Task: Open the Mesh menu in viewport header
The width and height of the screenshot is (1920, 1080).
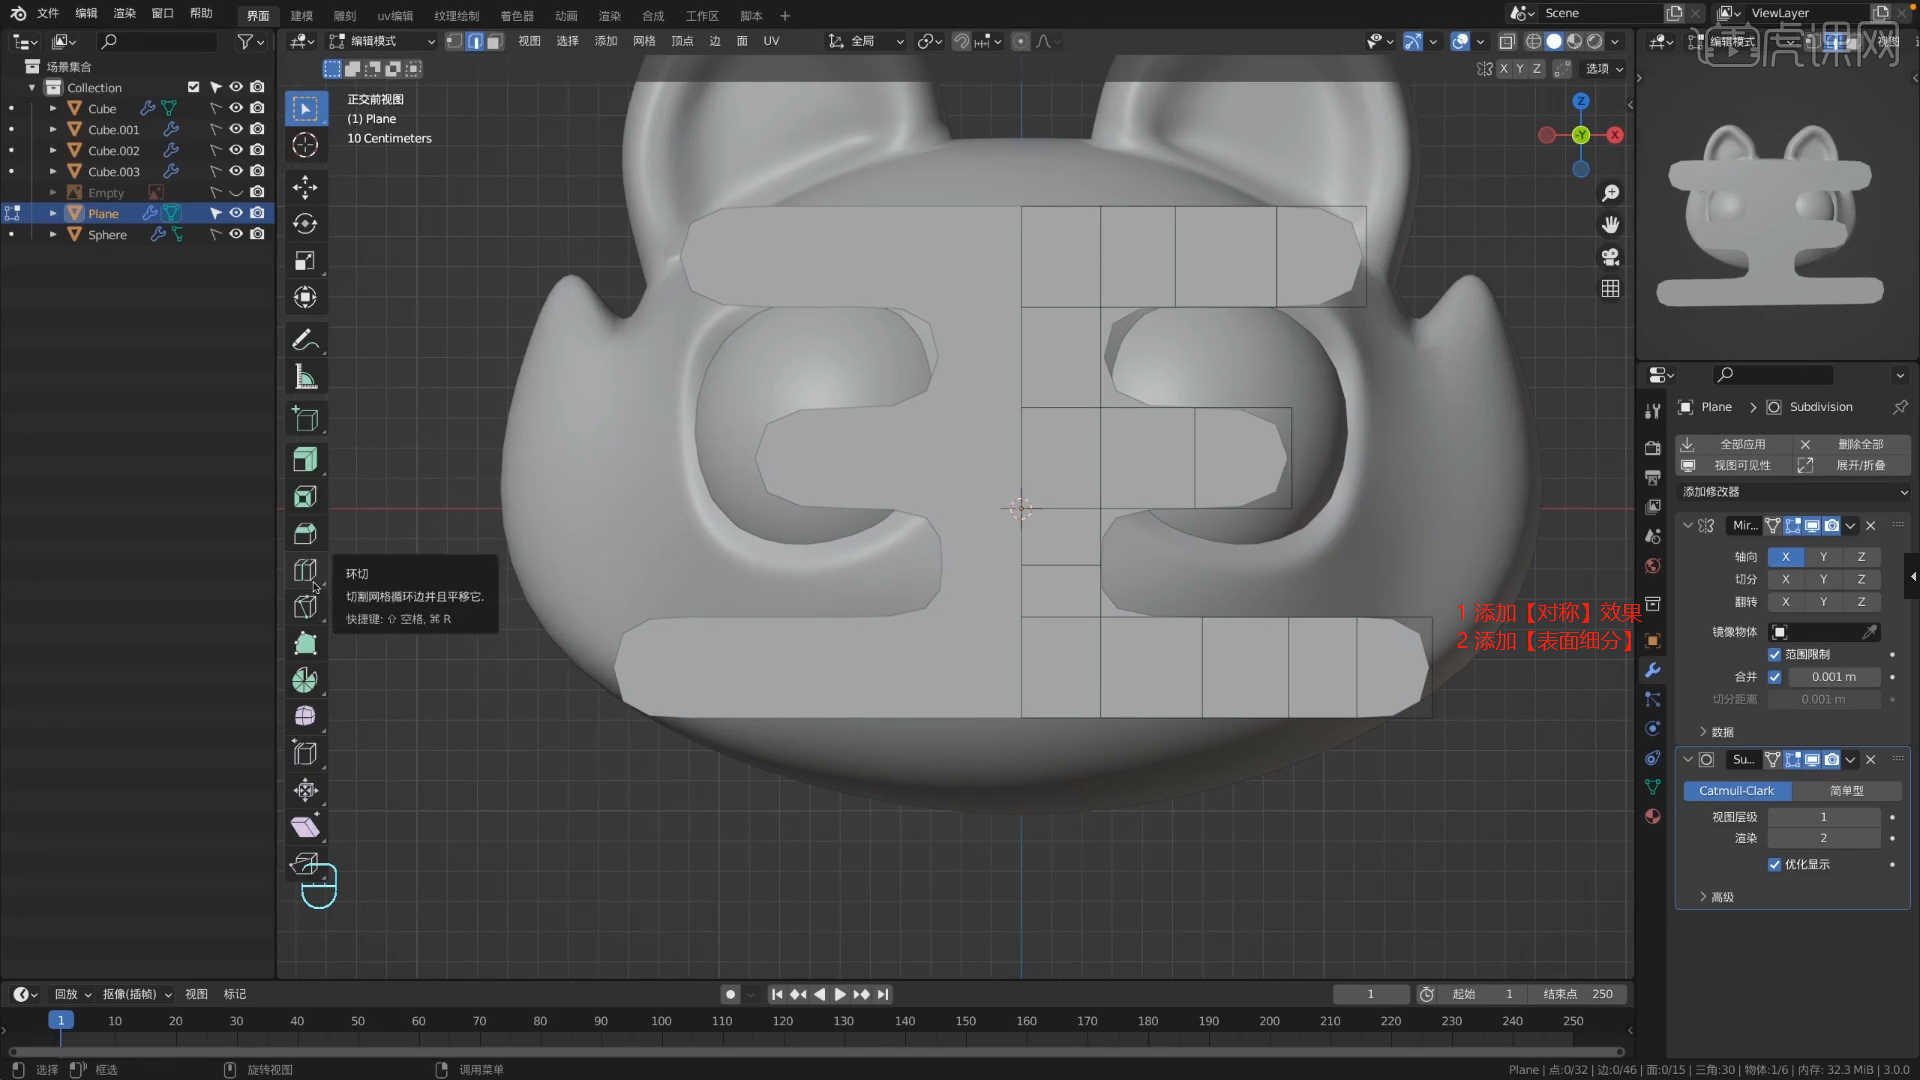Action: [644, 41]
